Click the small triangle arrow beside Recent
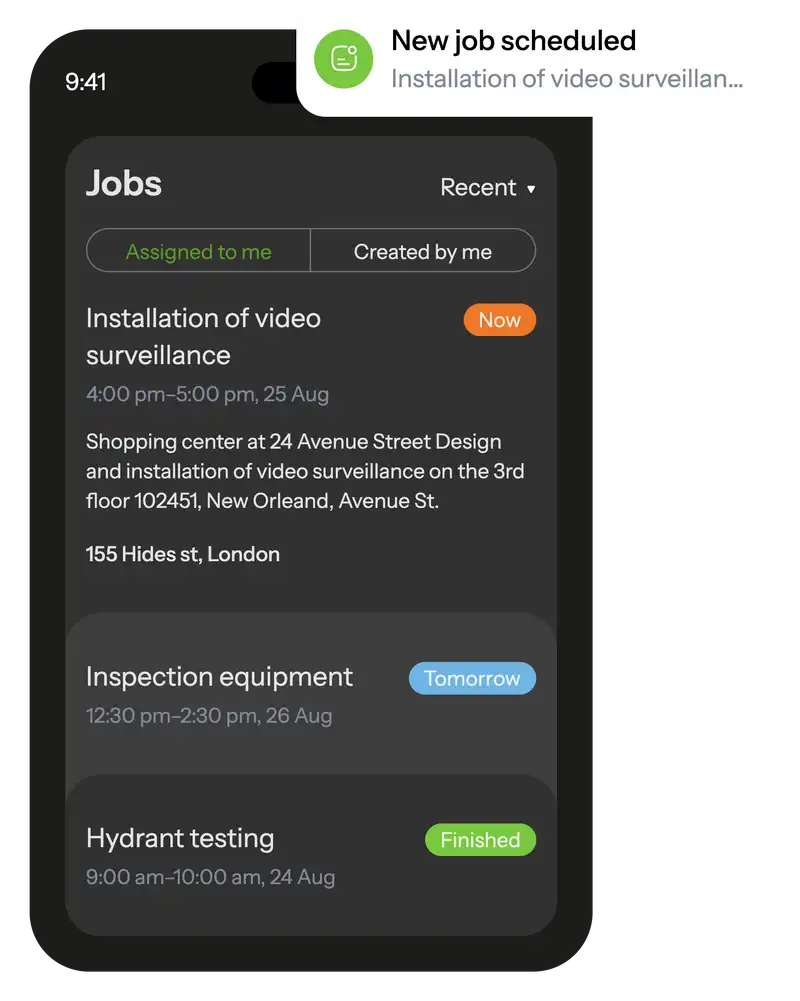This screenshot has width=800, height=1001. click(531, 189)
